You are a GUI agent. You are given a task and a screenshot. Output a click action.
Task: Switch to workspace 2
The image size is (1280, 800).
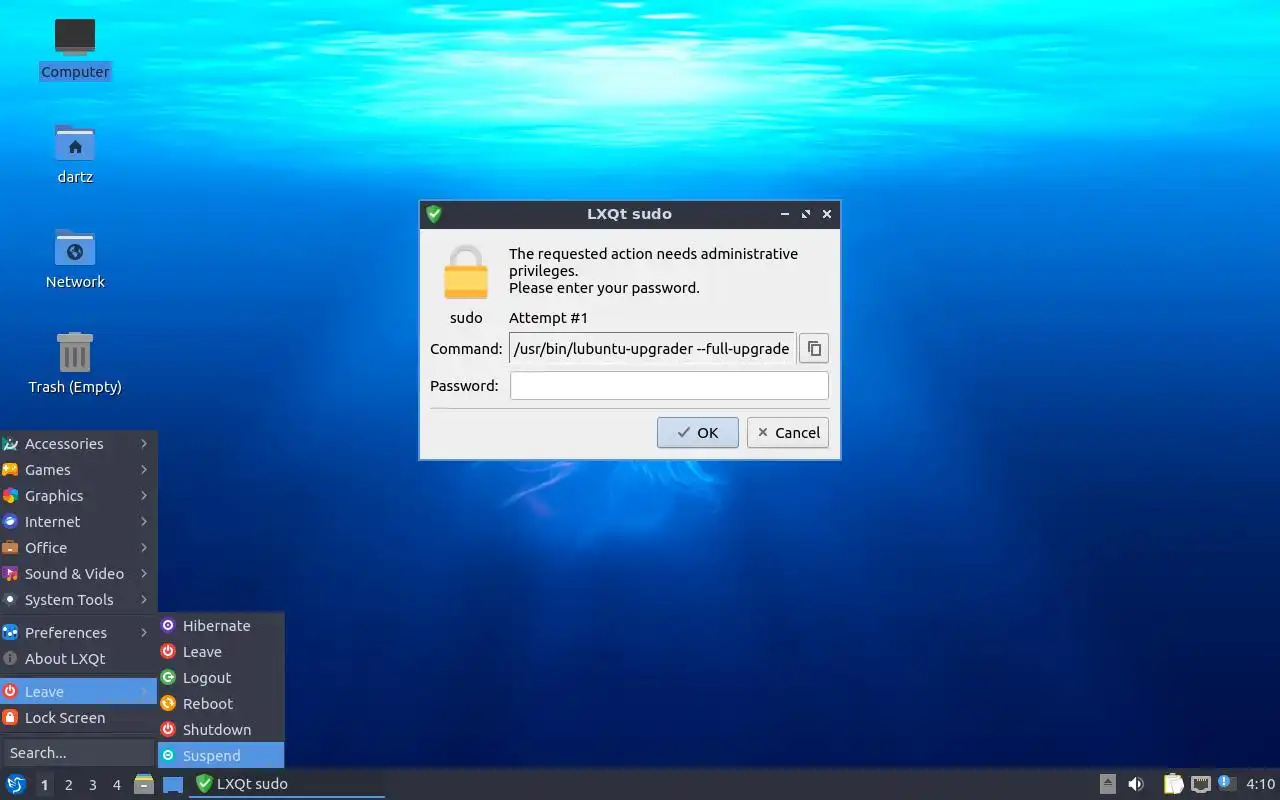pos(68,785)
